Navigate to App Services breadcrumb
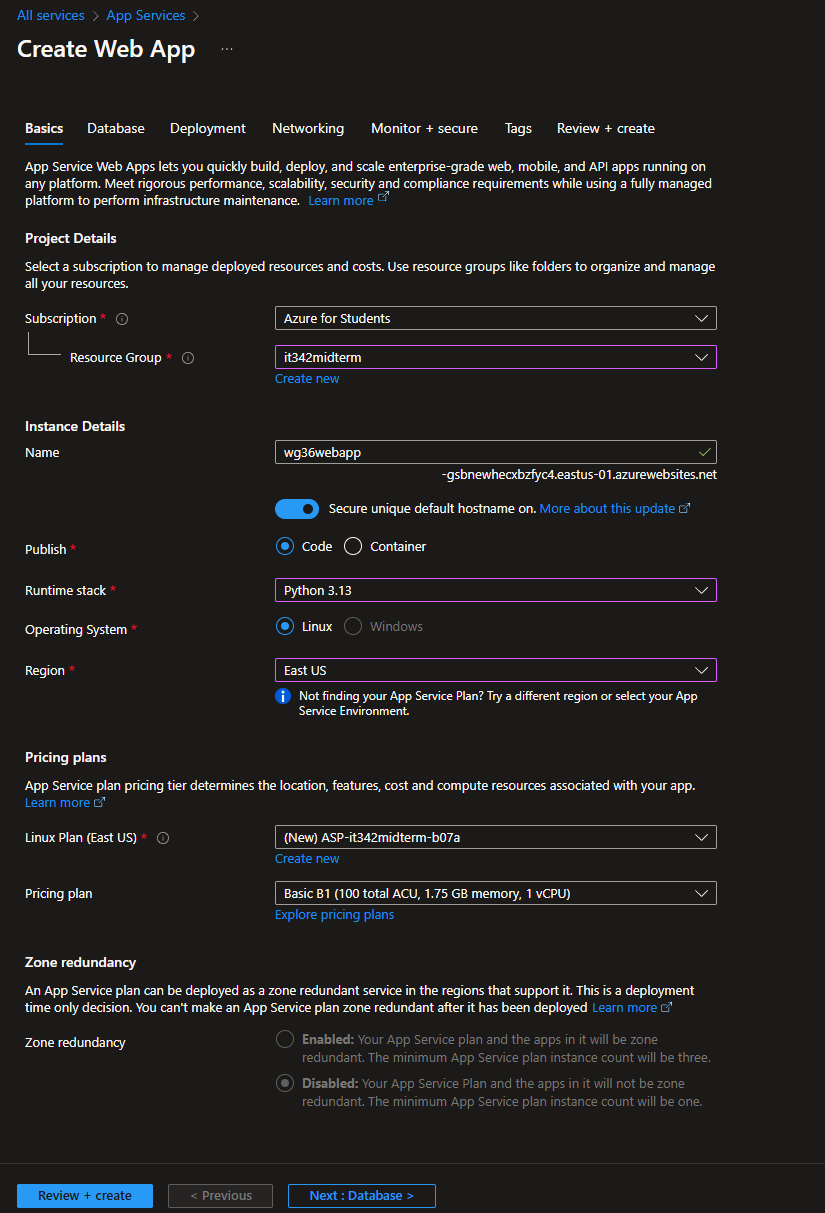The image size is (825, 1213). point(146,16)
